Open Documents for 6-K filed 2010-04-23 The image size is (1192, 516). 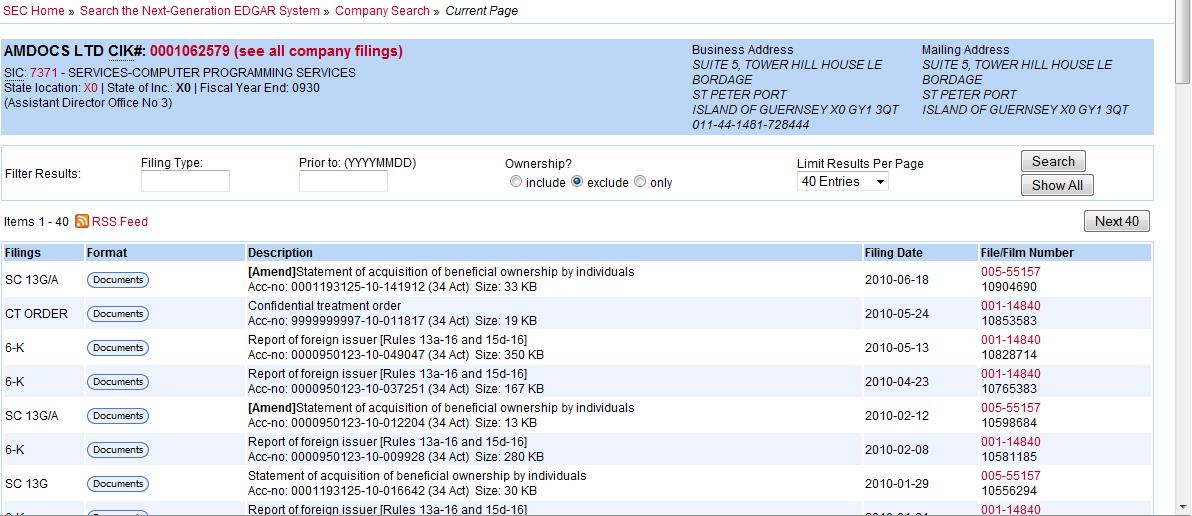pos(118,381)
